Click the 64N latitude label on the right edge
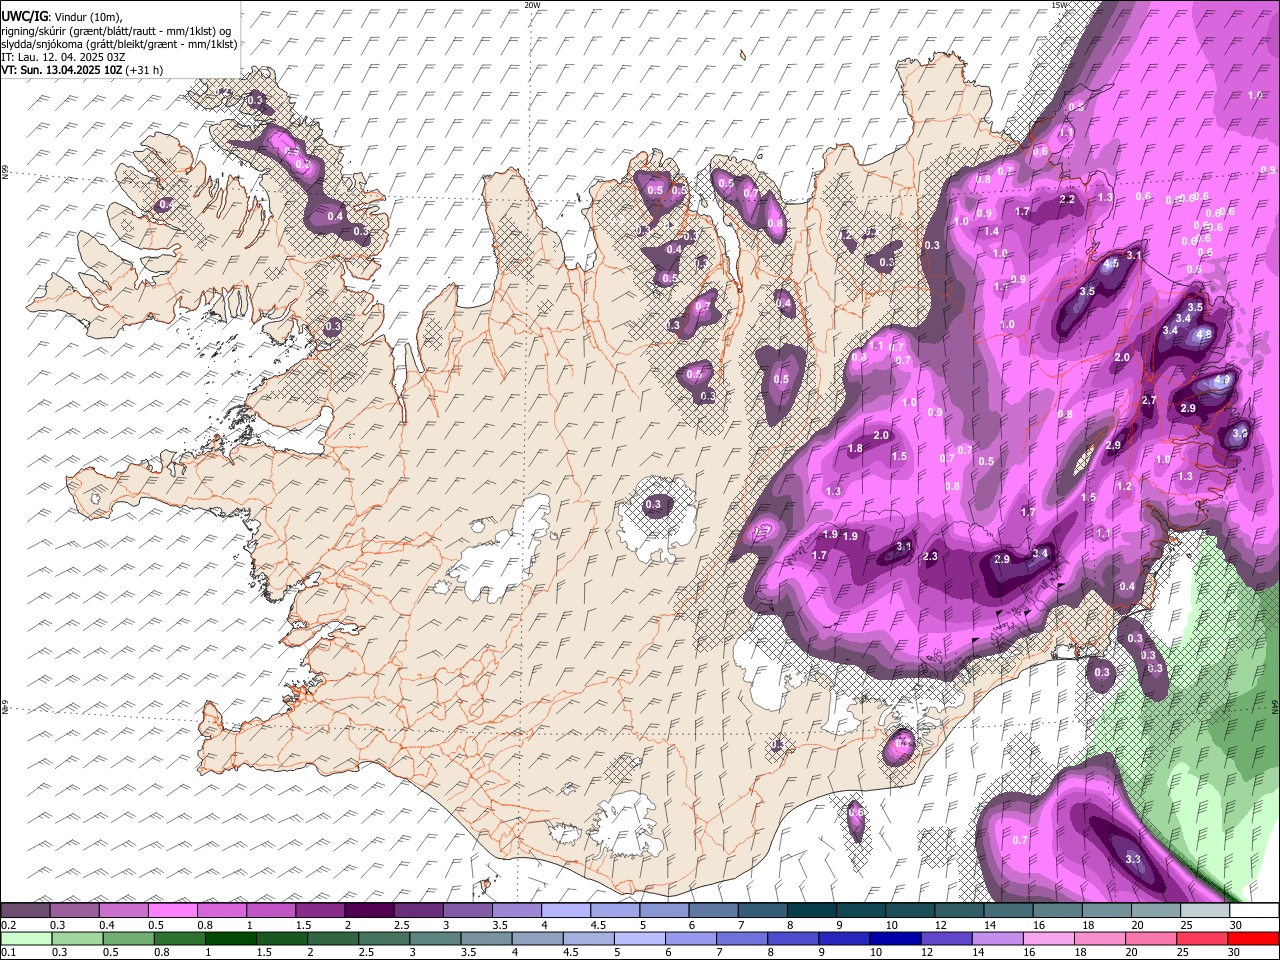The height and width of the screenshot is (960, 1280). [x=1275, y=706]
